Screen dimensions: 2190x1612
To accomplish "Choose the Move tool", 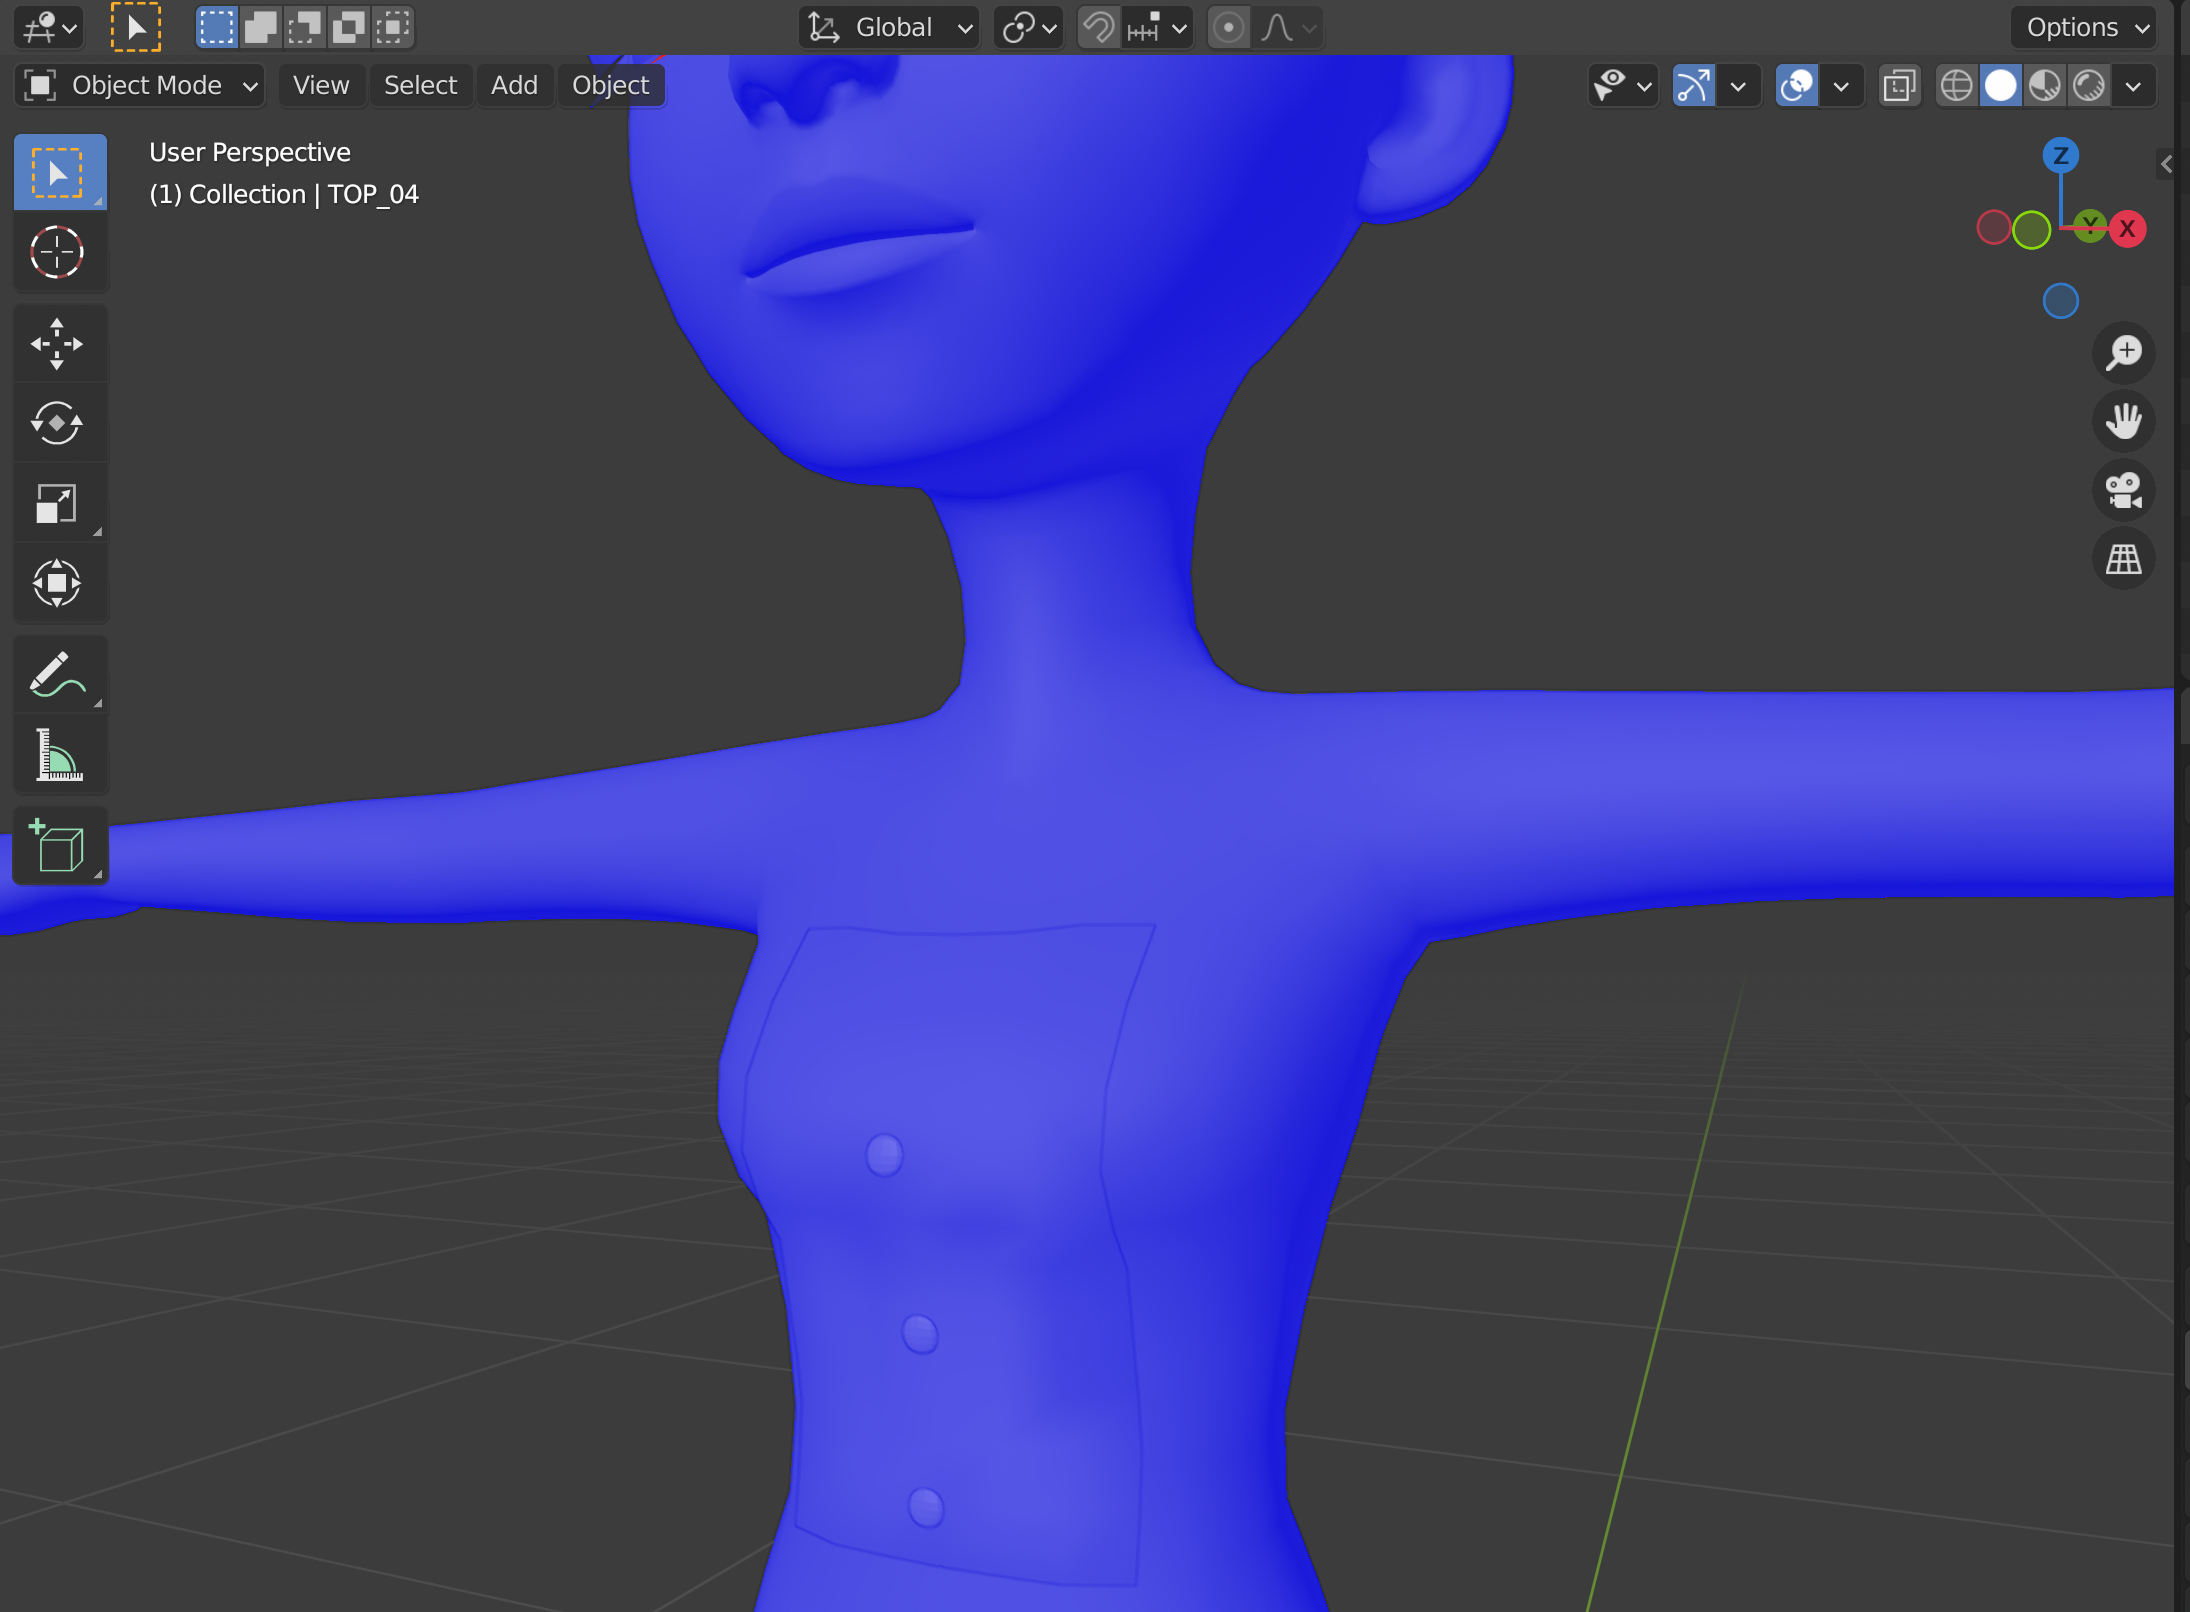I will 57,344.
